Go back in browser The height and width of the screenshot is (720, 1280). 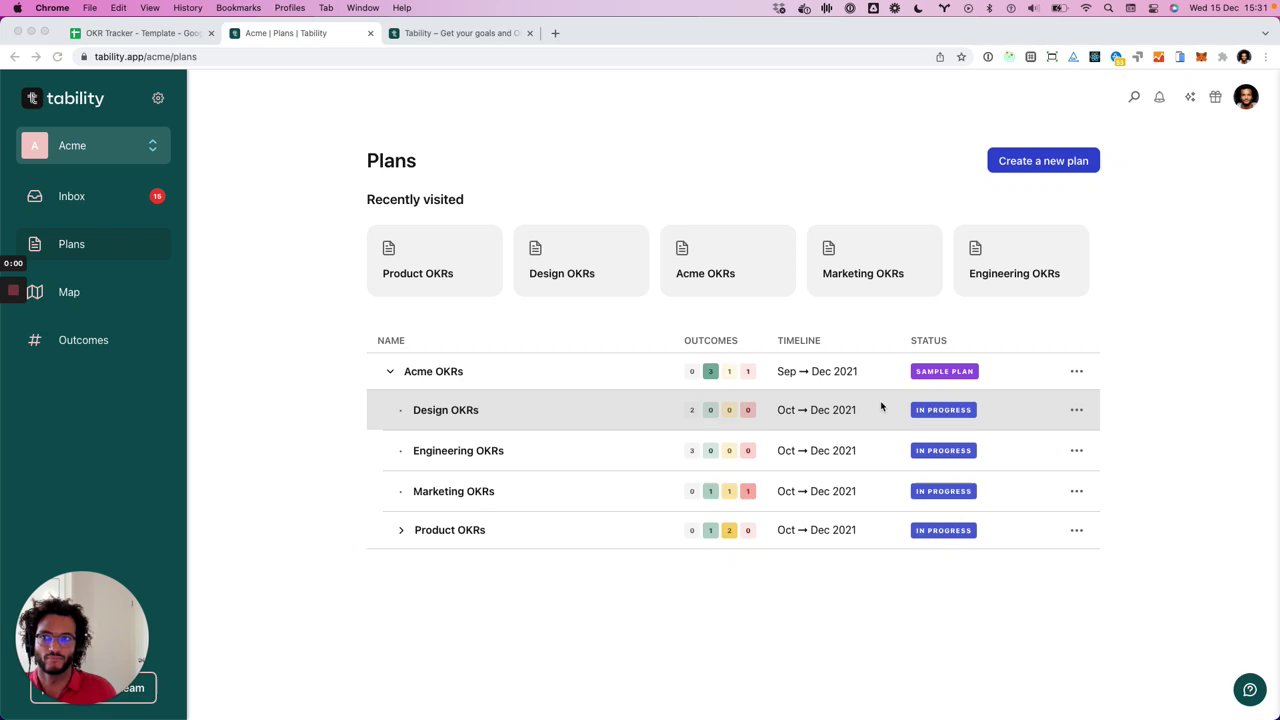14,57
